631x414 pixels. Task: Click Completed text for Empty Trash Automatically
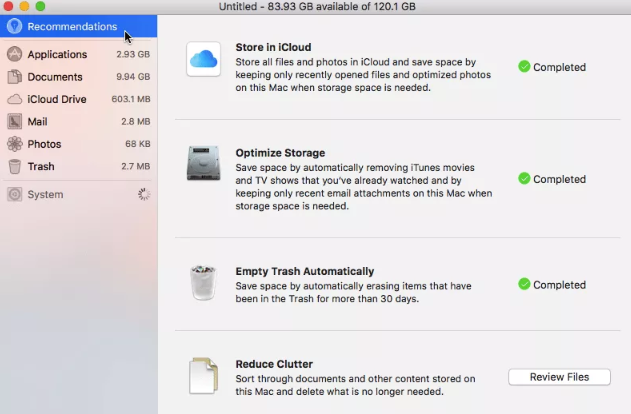pos(559,285)
